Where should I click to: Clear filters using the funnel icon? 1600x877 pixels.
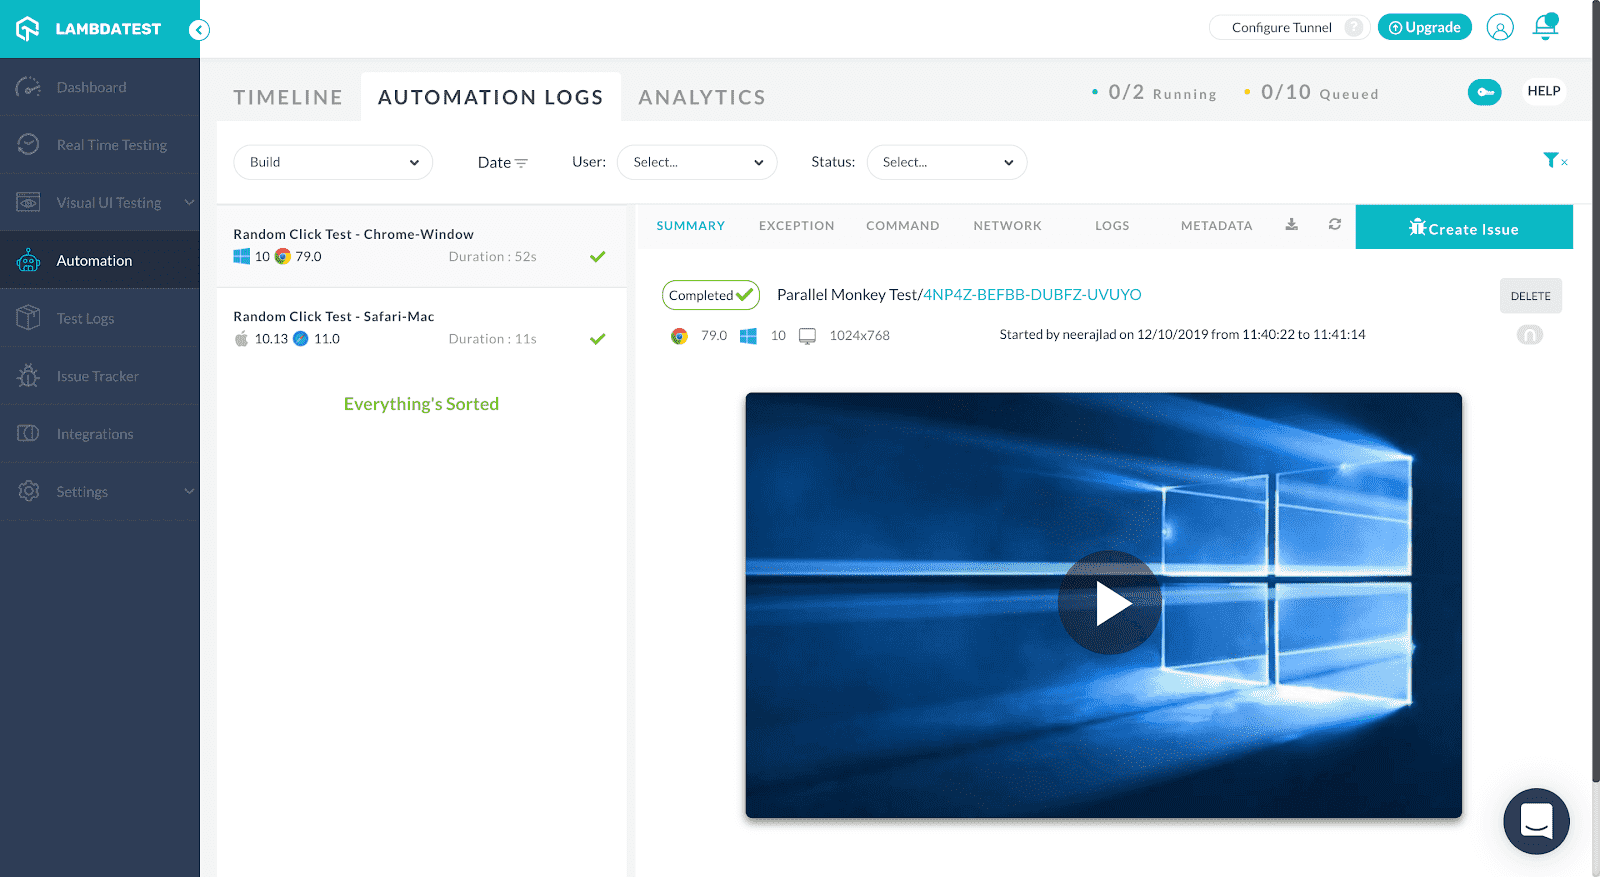pos(1554,160)
